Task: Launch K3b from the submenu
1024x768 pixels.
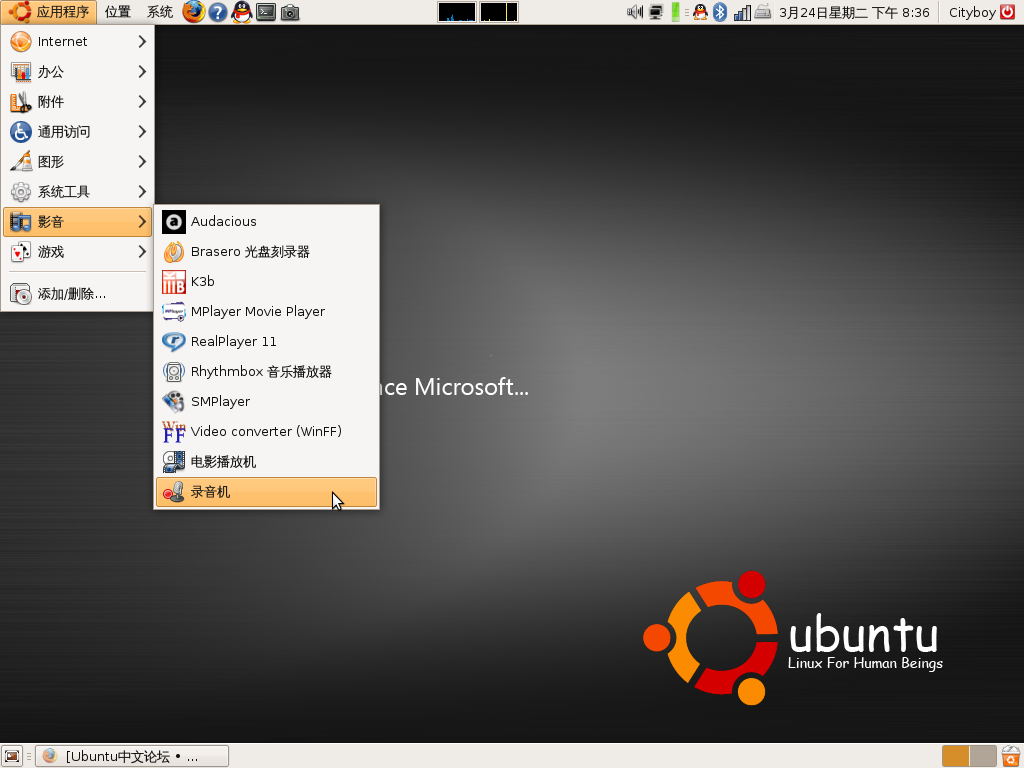Action: tap(266, 282)
